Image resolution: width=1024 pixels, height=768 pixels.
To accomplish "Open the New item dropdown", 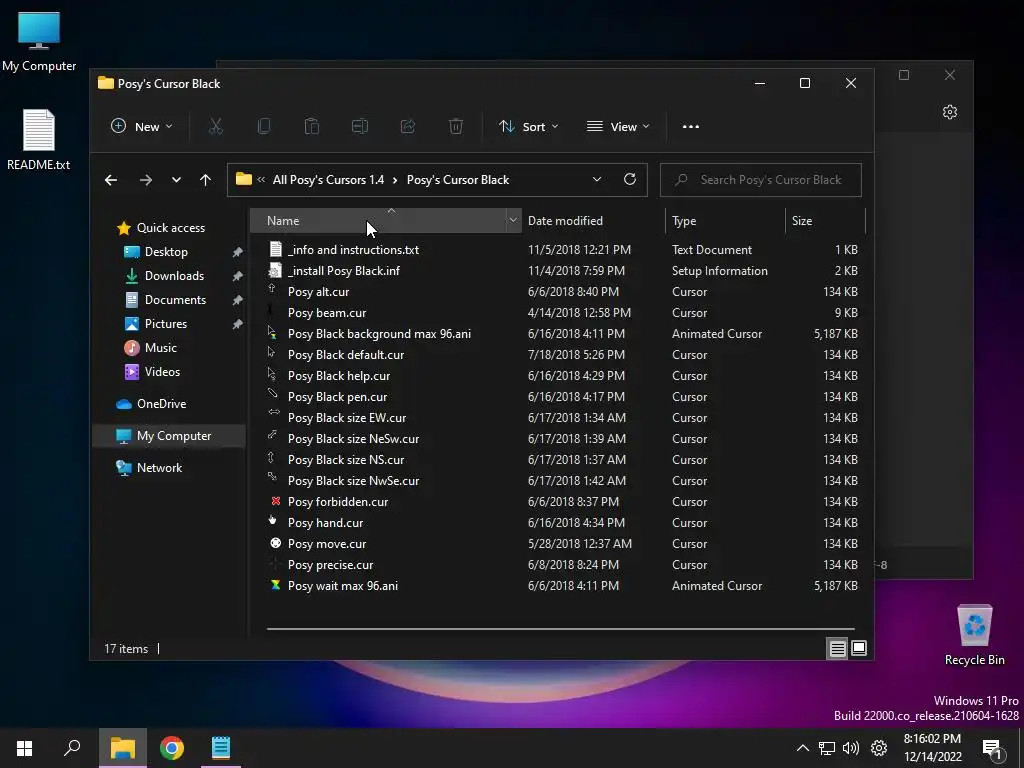I will 141,127.
